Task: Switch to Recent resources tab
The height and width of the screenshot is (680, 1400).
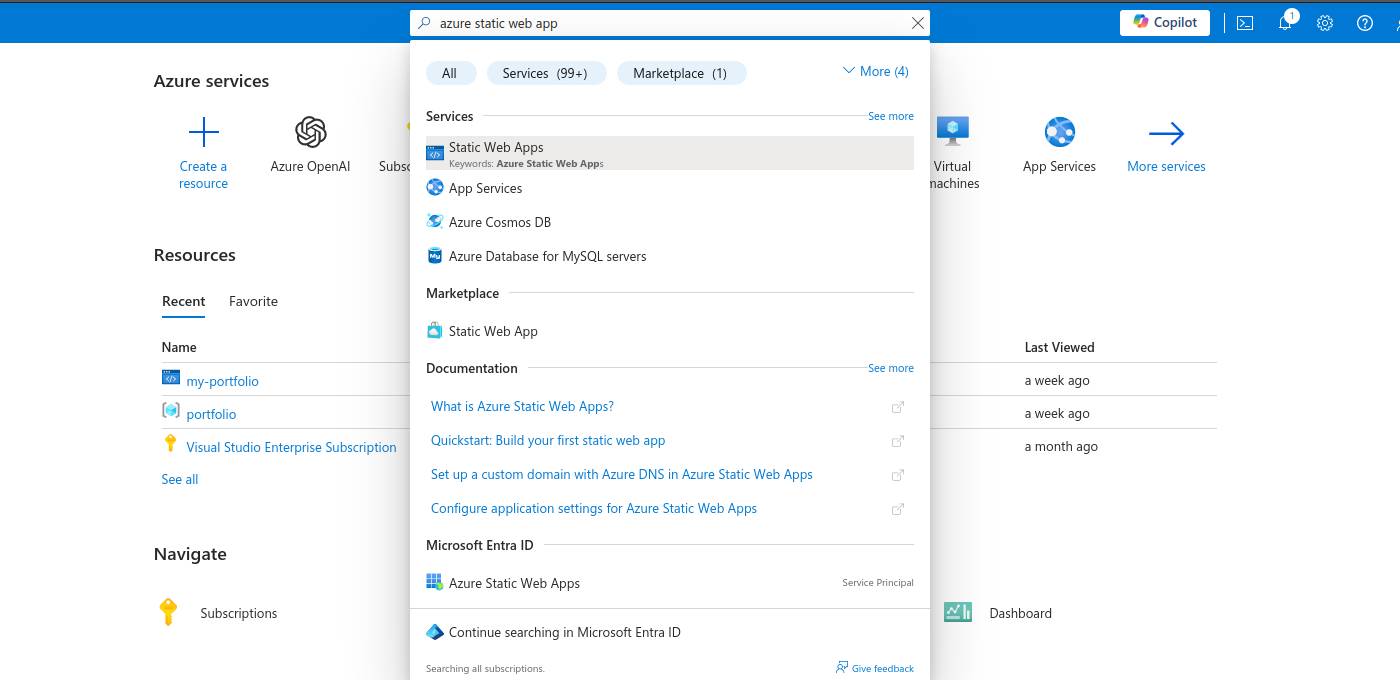Action: pos(184,301)
